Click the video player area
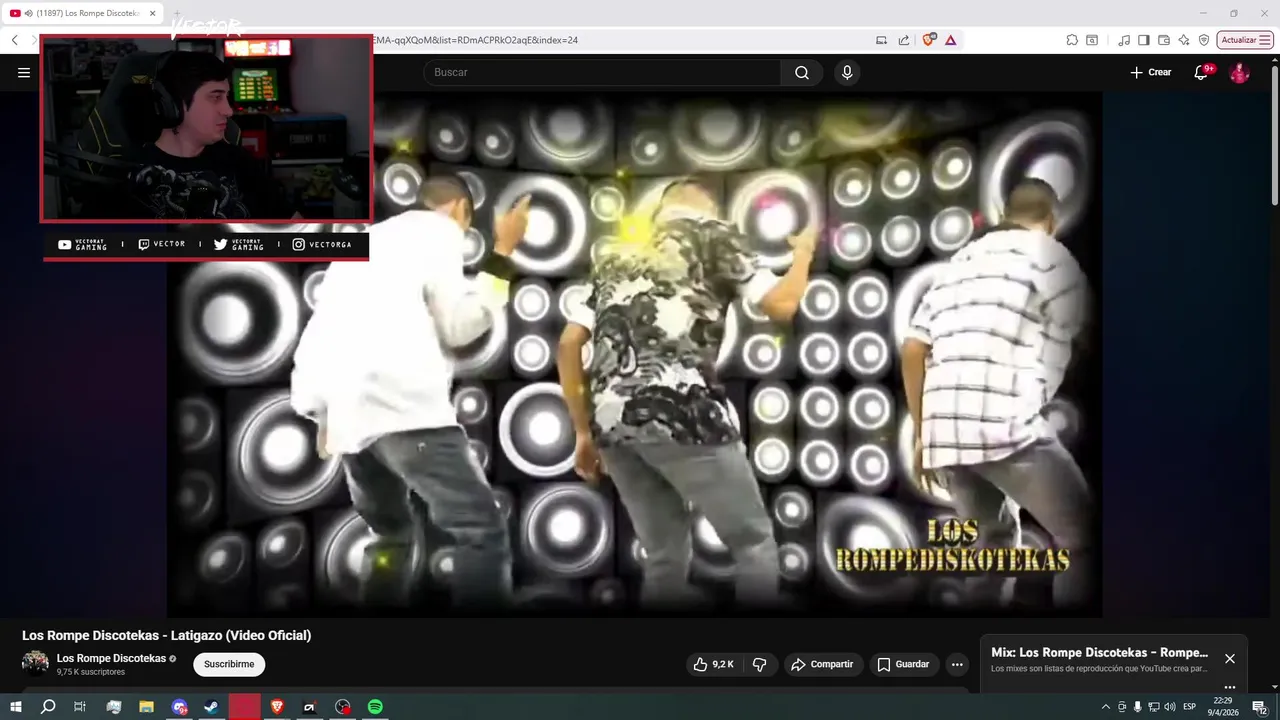The width and height of the screenshot is (1280, 720). pyautogui.click(x=634, y=354)
